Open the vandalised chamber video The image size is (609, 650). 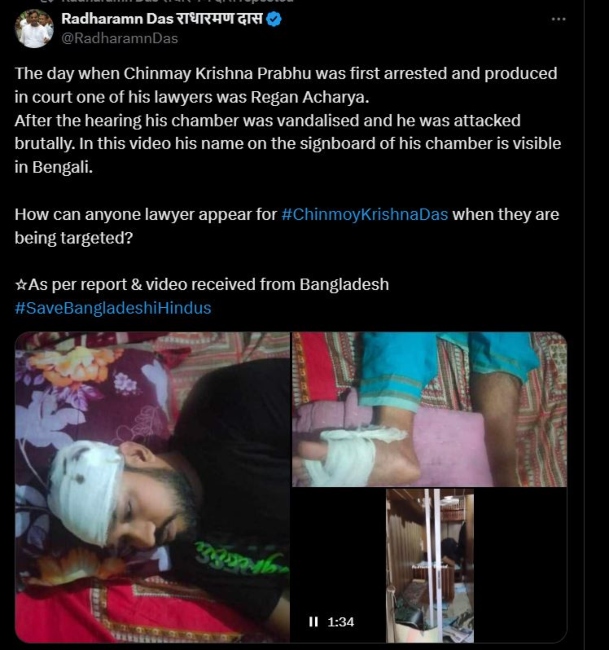(430, 566)
